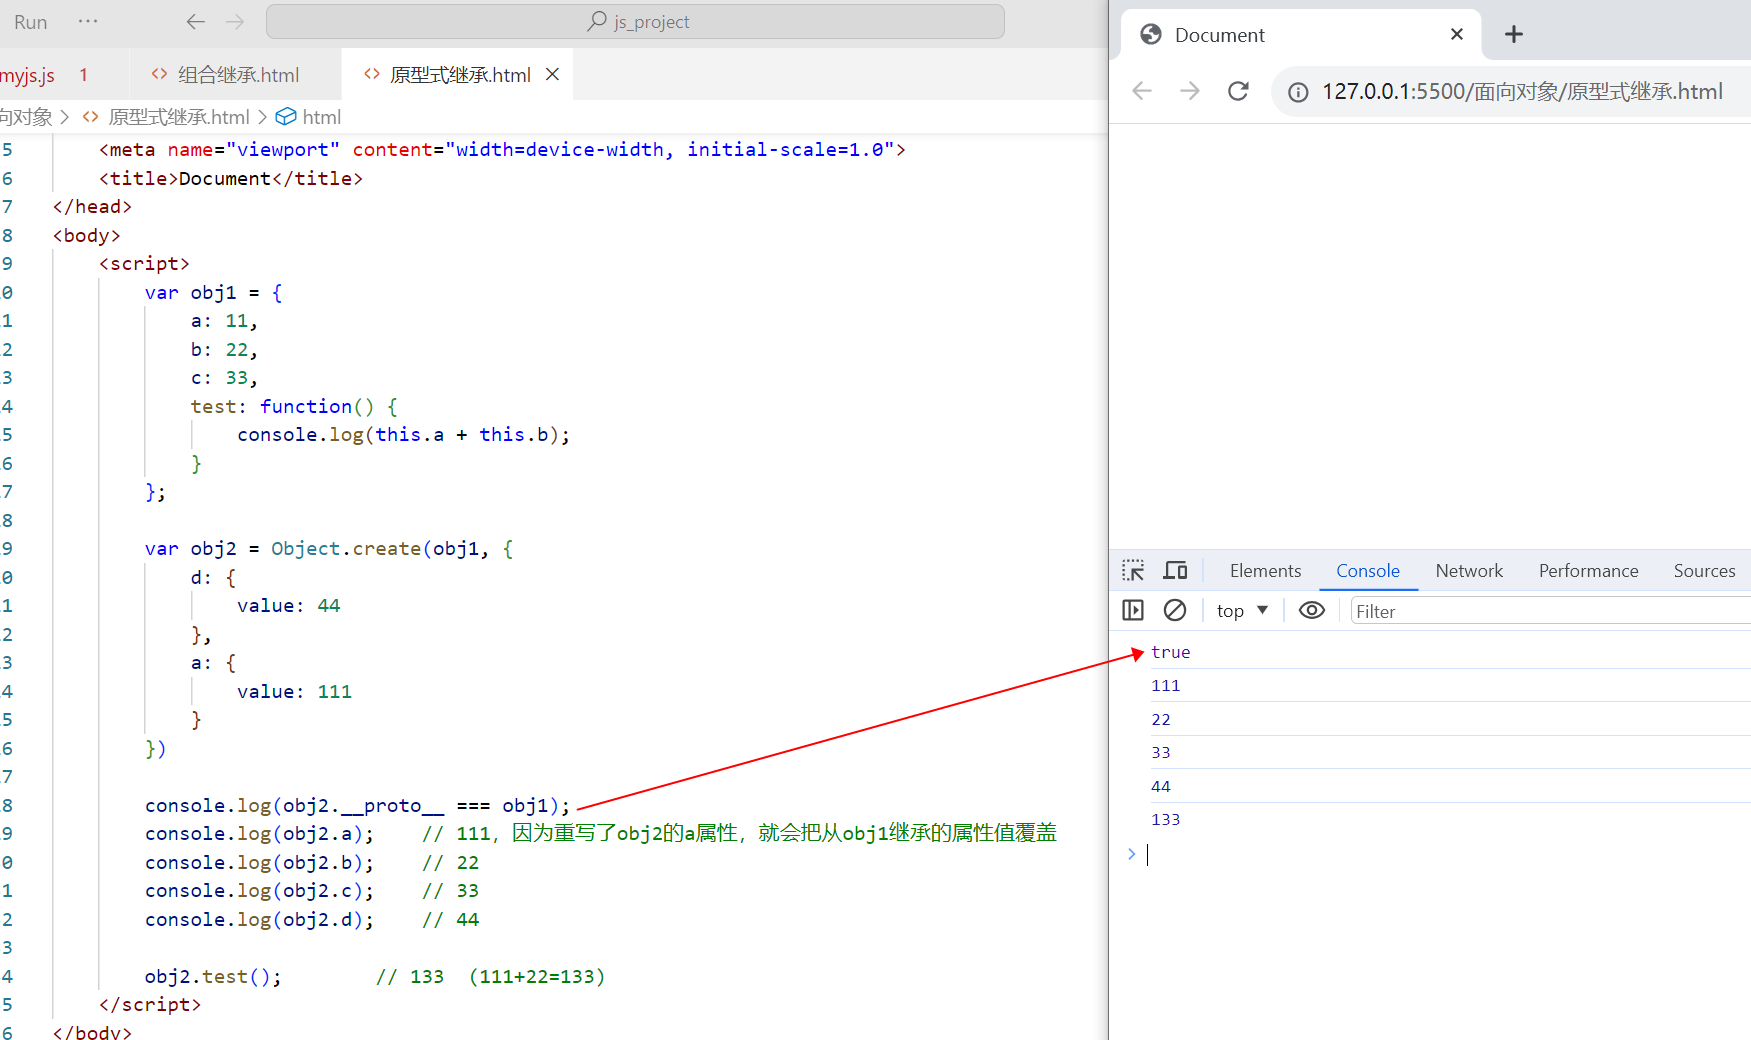Show the console sidebar

(1133, 610)
